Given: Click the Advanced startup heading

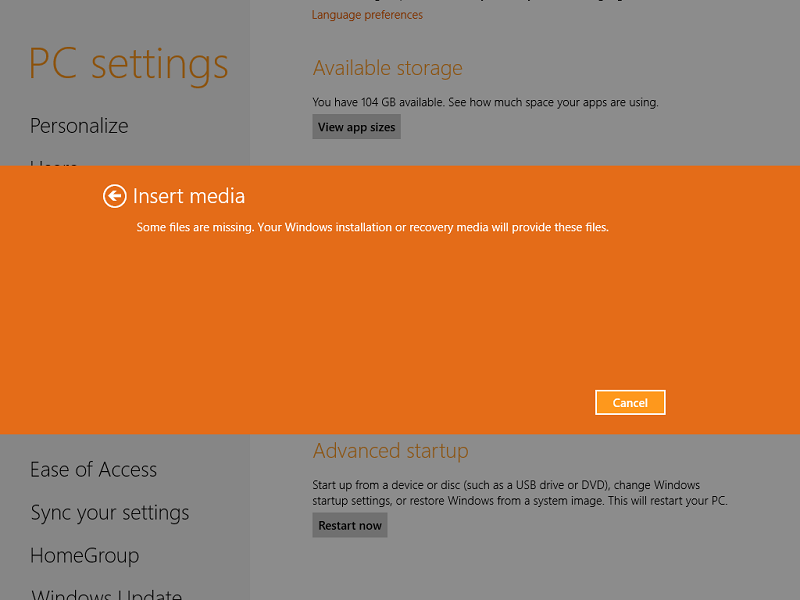Looking at the screenshot, I should point(390,451).
